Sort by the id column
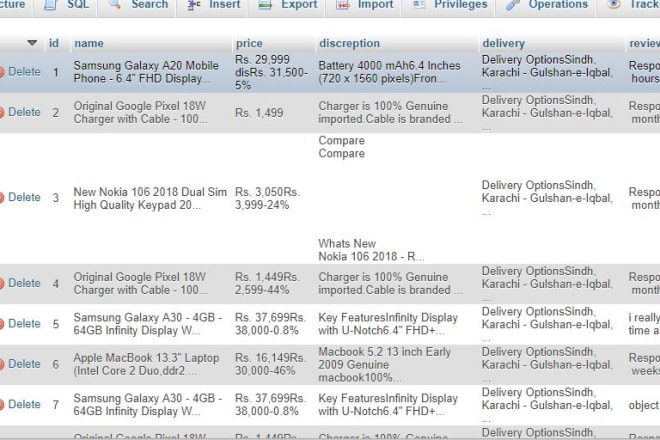This screenshot has height=440, width=660. pos(54,43)
